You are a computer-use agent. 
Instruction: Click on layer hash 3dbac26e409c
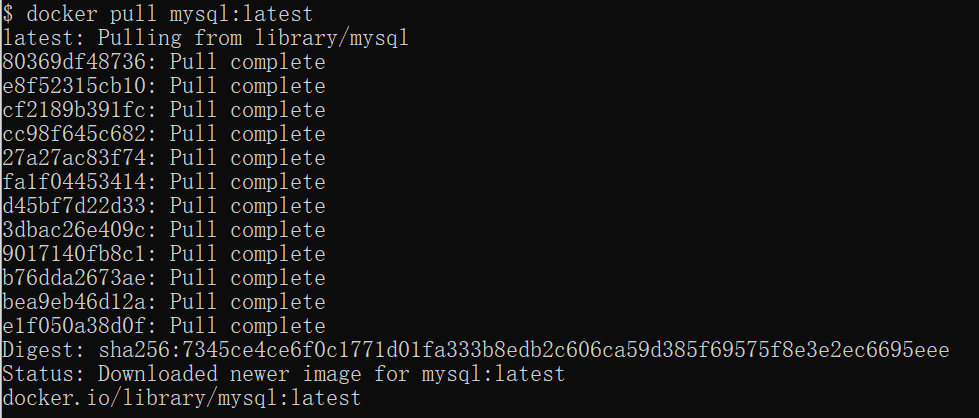tap(79, 230)
